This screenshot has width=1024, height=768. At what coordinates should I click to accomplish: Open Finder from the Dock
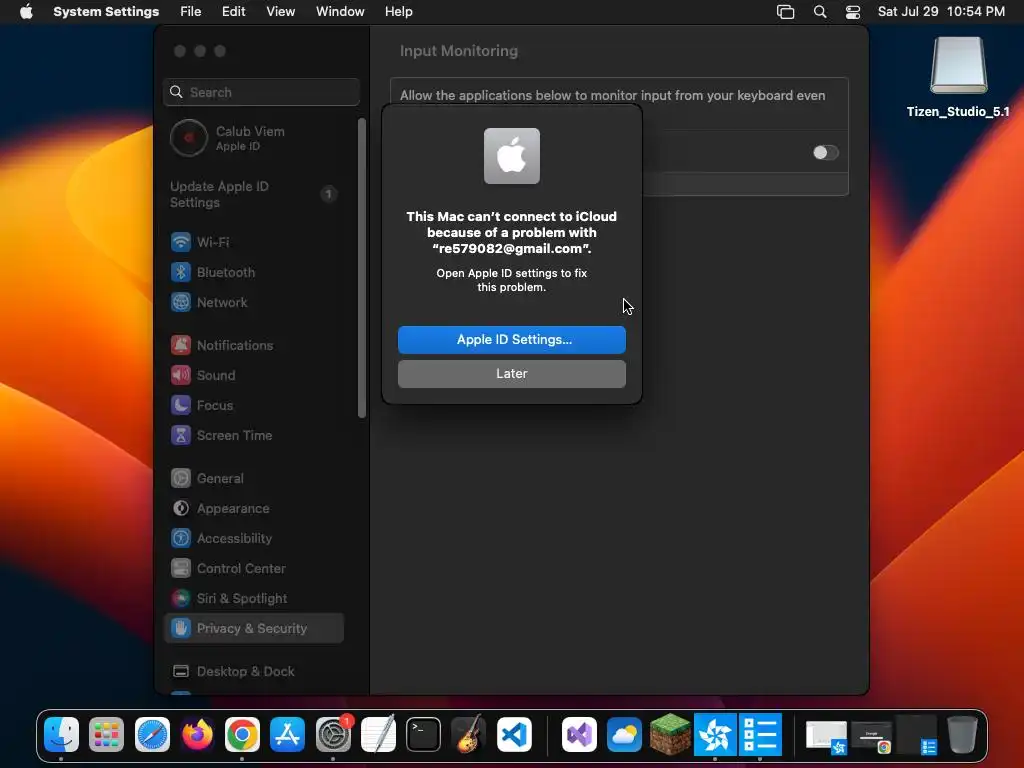click(x=61, y=735)
